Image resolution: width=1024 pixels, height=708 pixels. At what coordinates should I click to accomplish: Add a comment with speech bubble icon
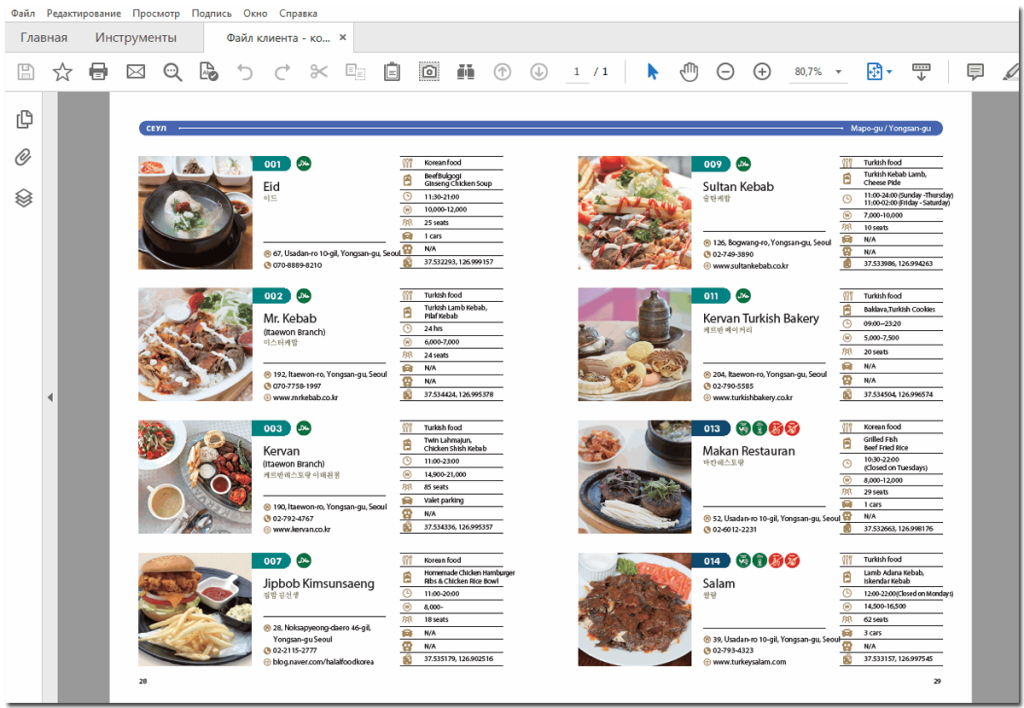tap(975, 72)
